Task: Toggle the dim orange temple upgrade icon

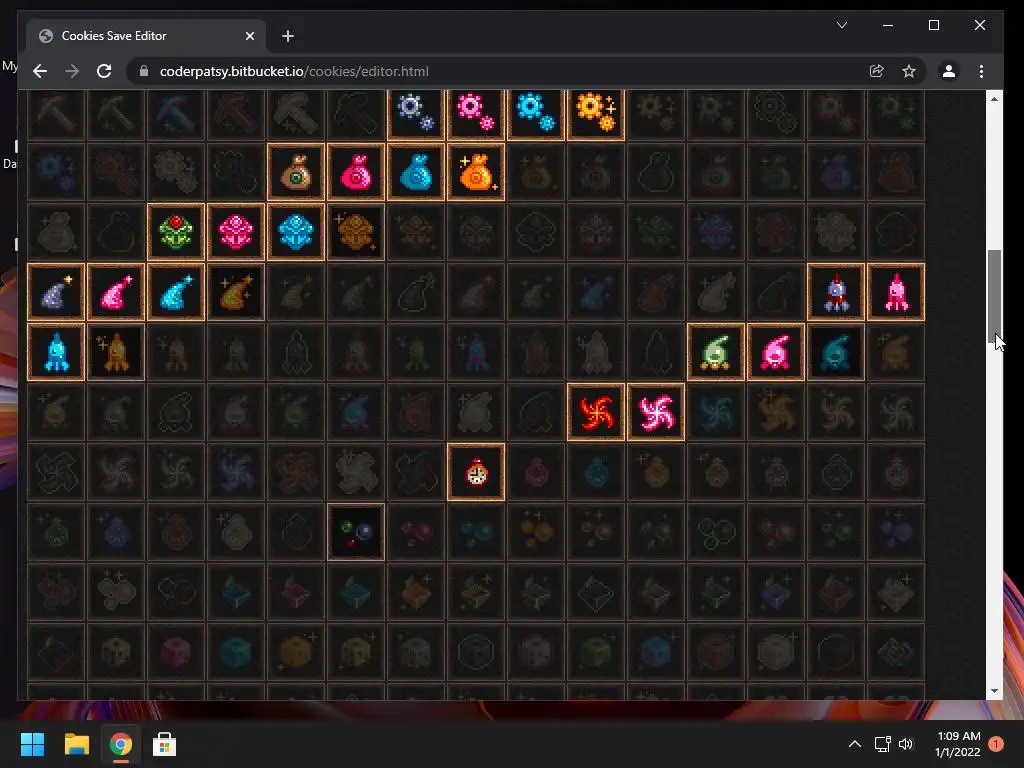Action: tap(356, 232)
